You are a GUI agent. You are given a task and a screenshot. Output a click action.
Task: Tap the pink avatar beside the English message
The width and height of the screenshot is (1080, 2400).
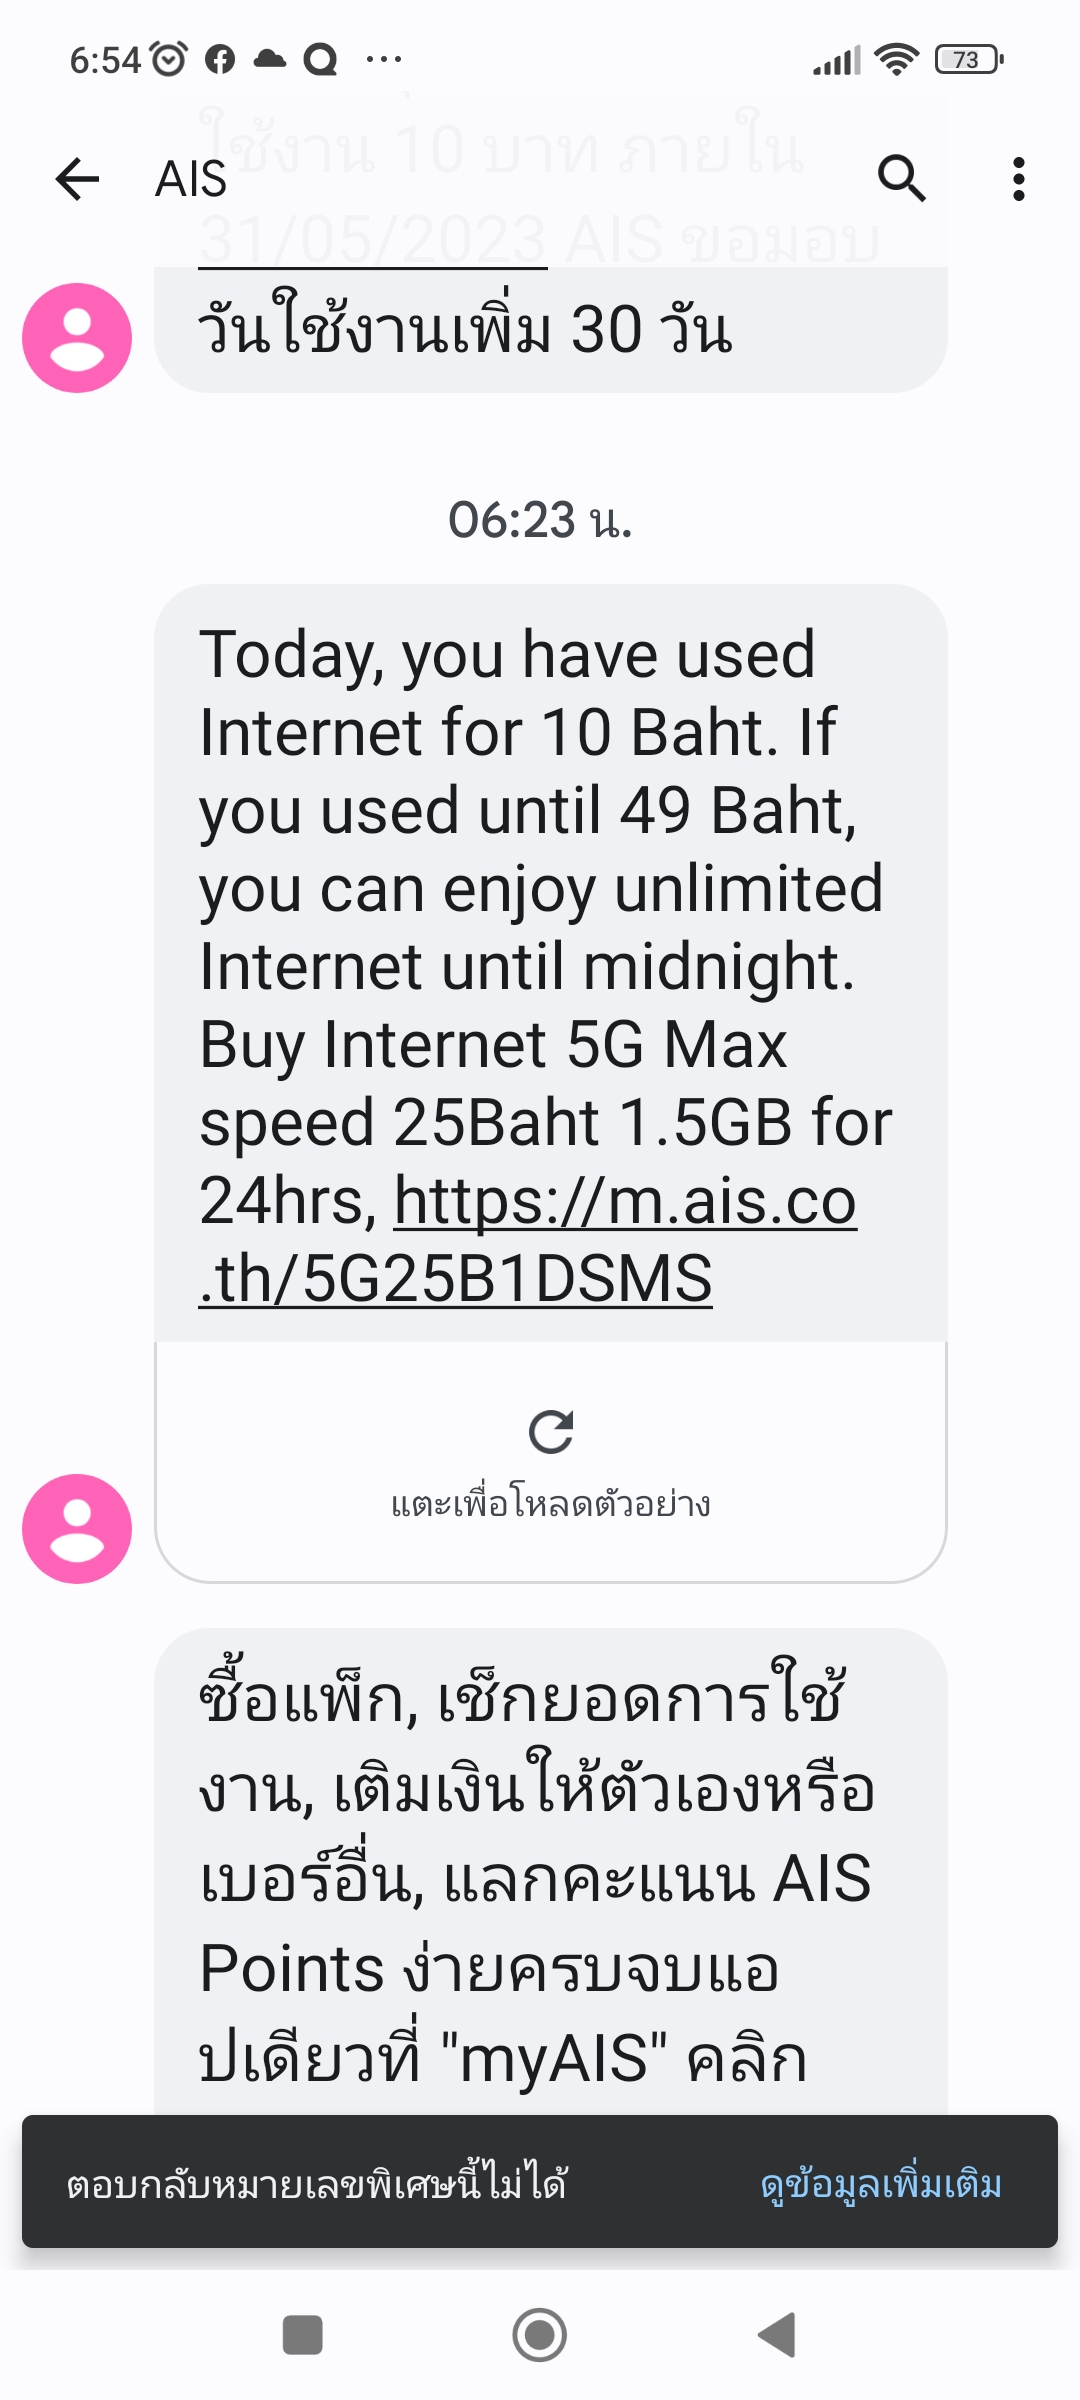(77, 1528)
